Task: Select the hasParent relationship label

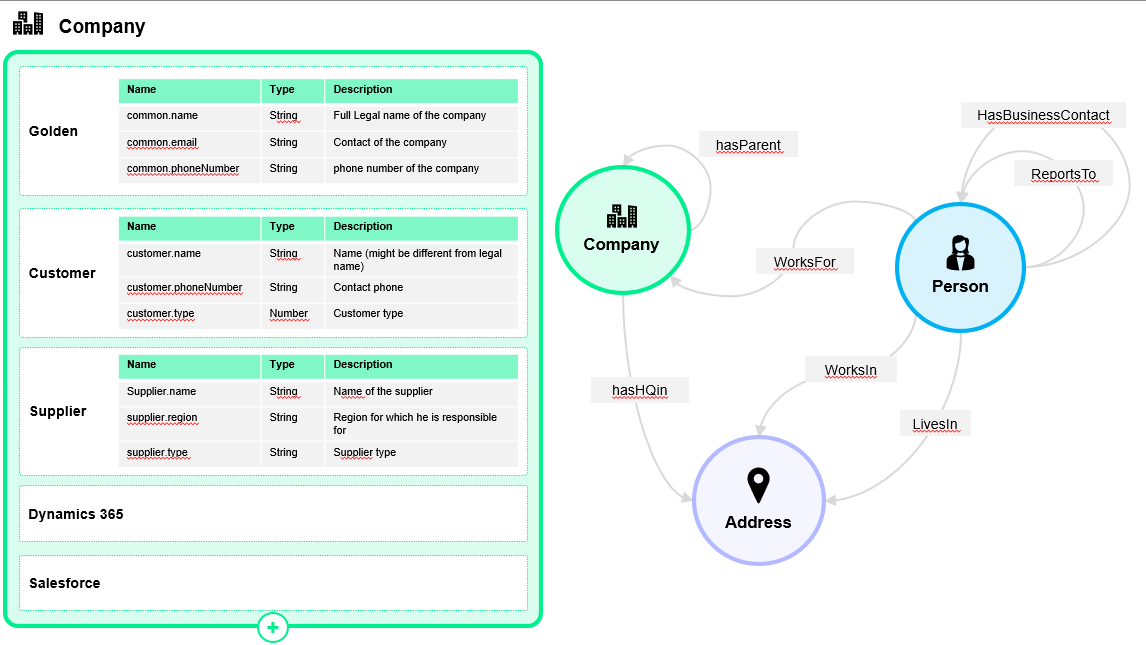Action: pos(748,146)
